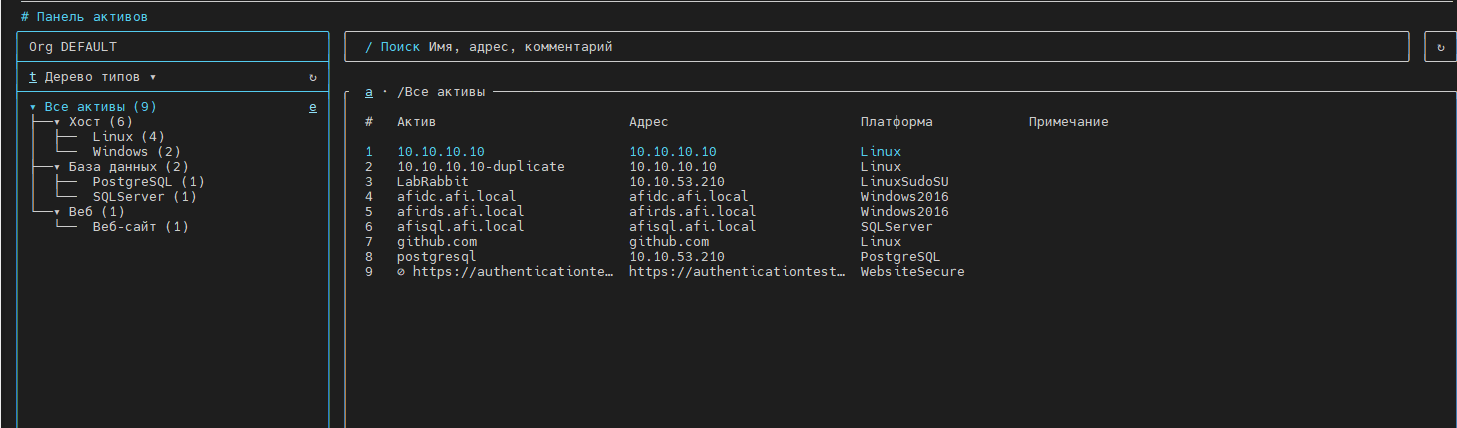This screenshot has height=428, width=1457.
Task: Click the # column header
Action: coord(369,122)
